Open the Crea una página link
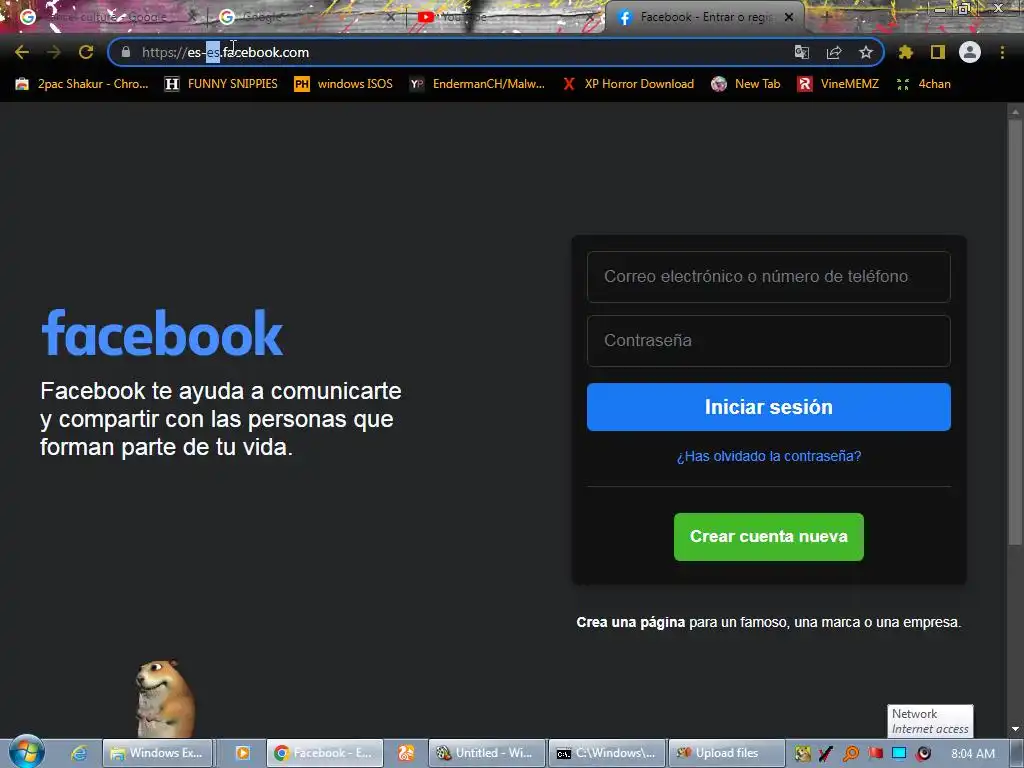This screenshot has height=768, width=1024. (x=630, y=622)
